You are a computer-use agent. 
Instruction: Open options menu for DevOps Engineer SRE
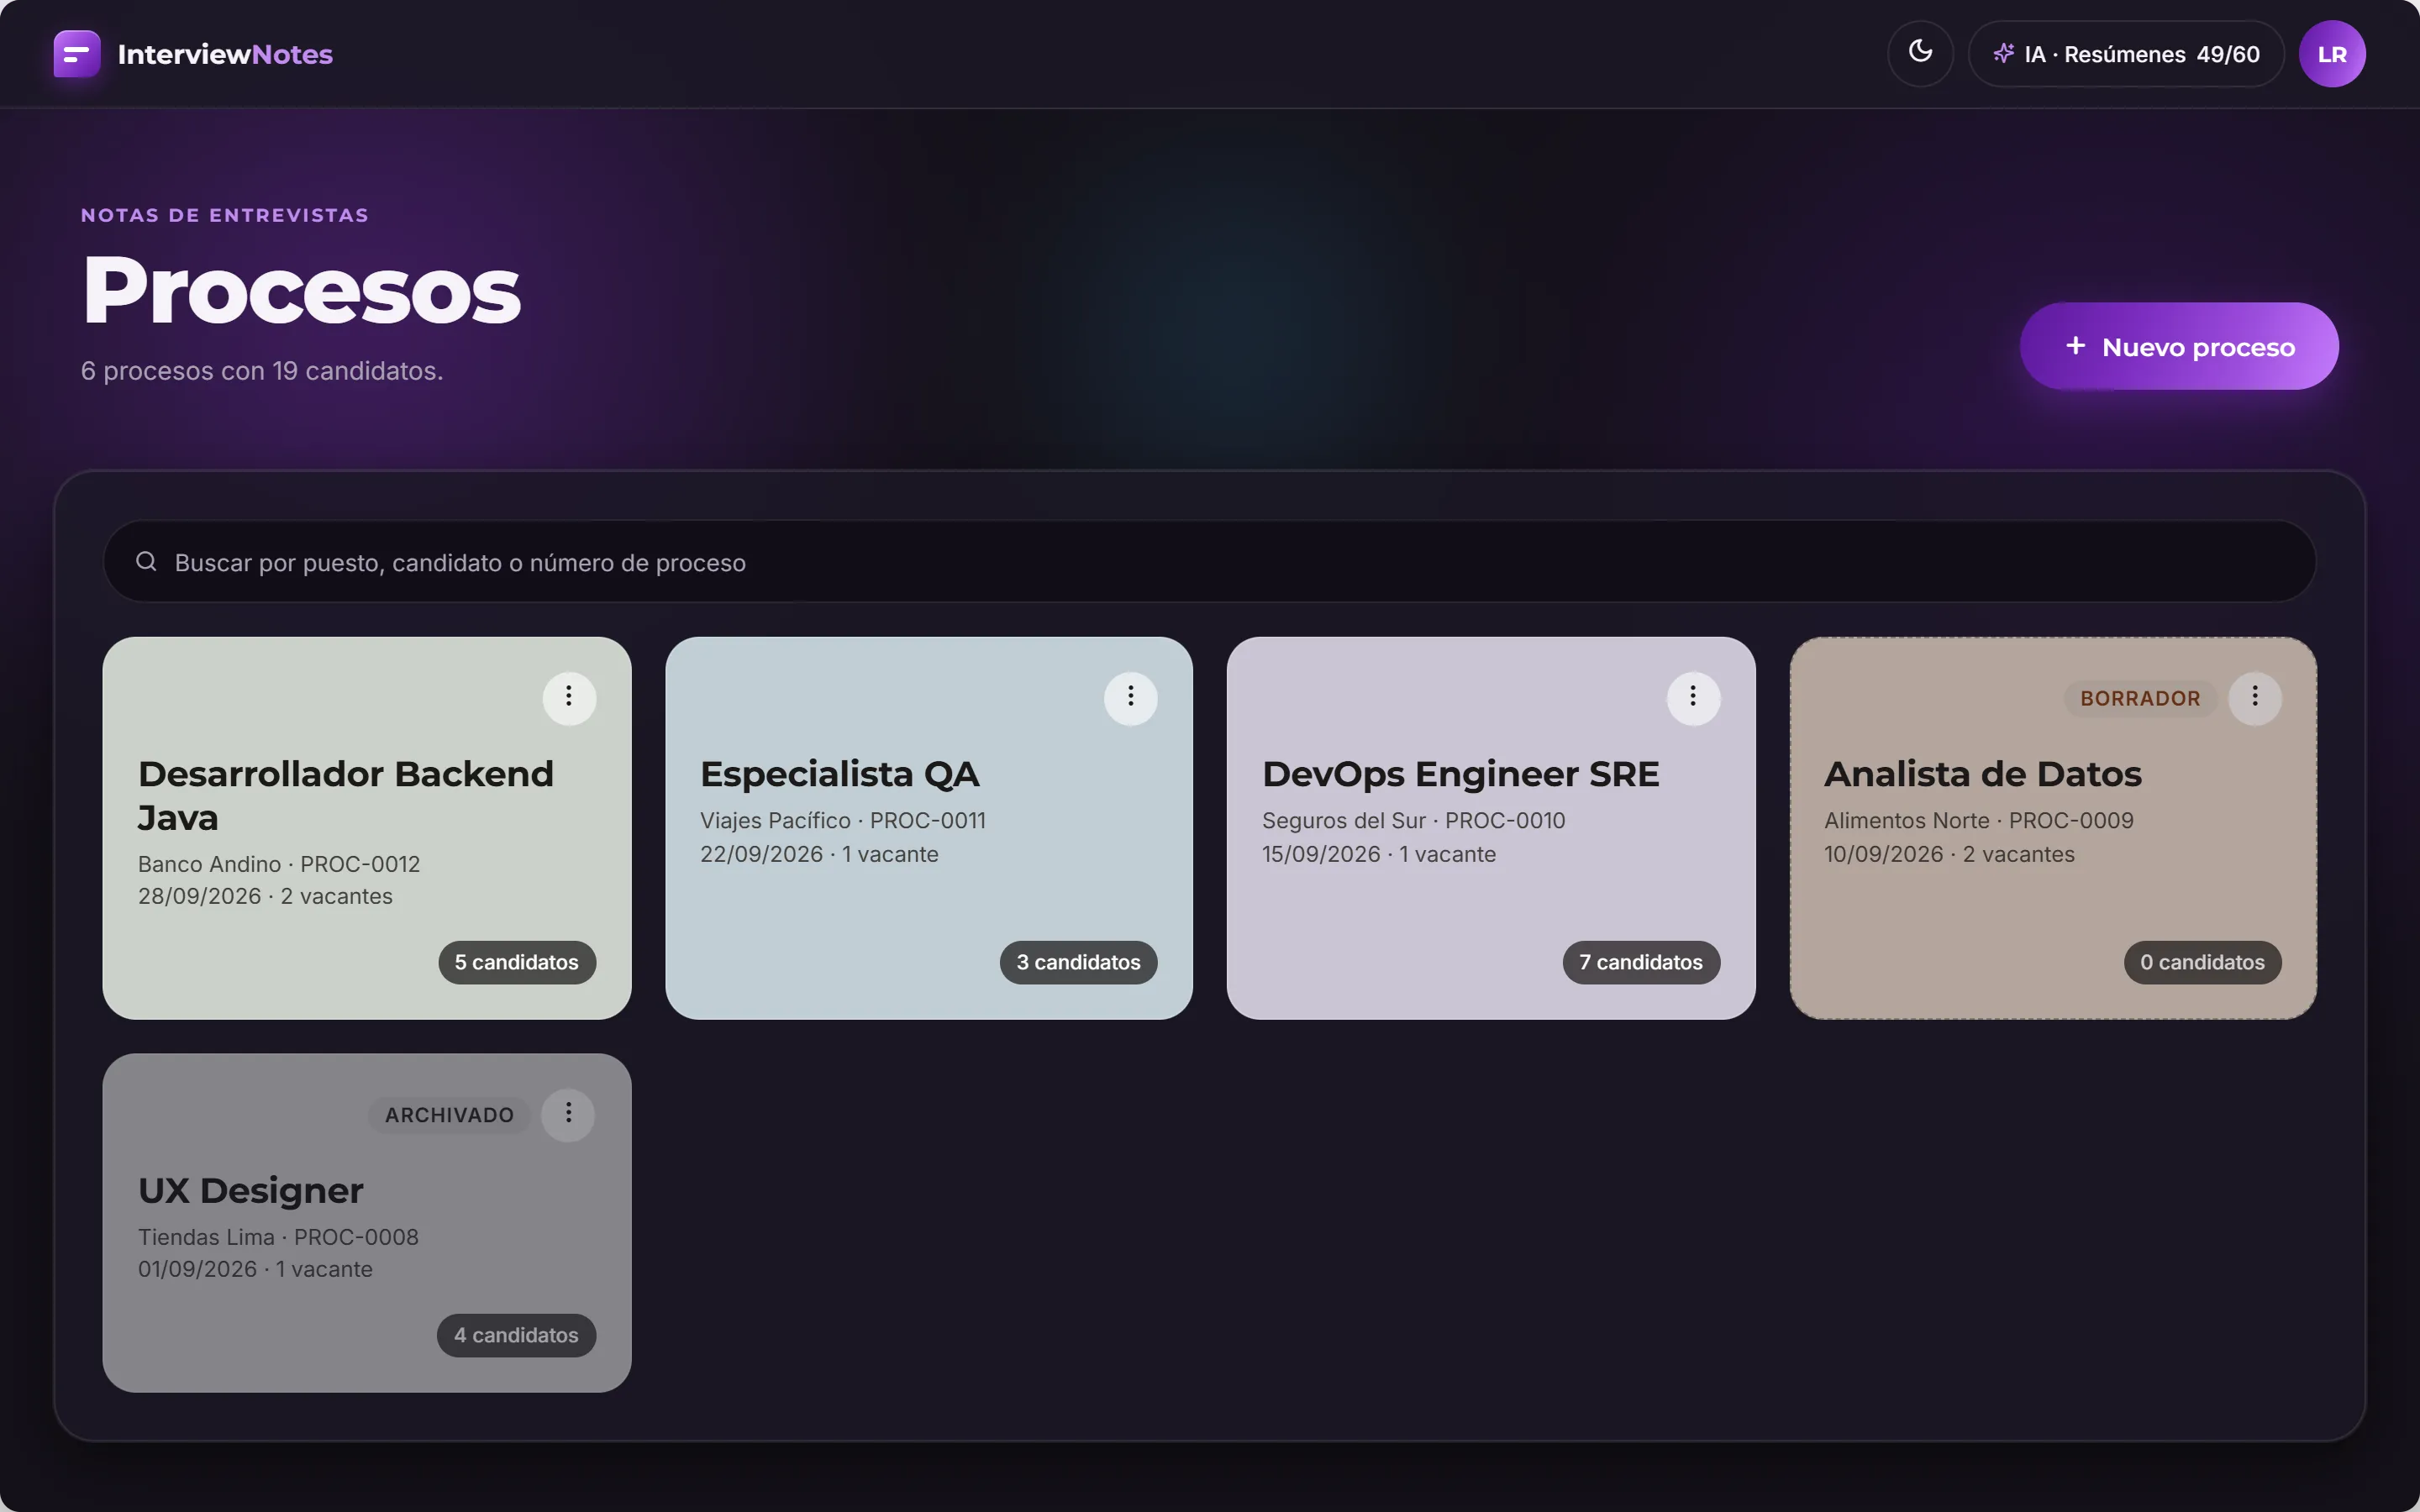coord(1693,697)
